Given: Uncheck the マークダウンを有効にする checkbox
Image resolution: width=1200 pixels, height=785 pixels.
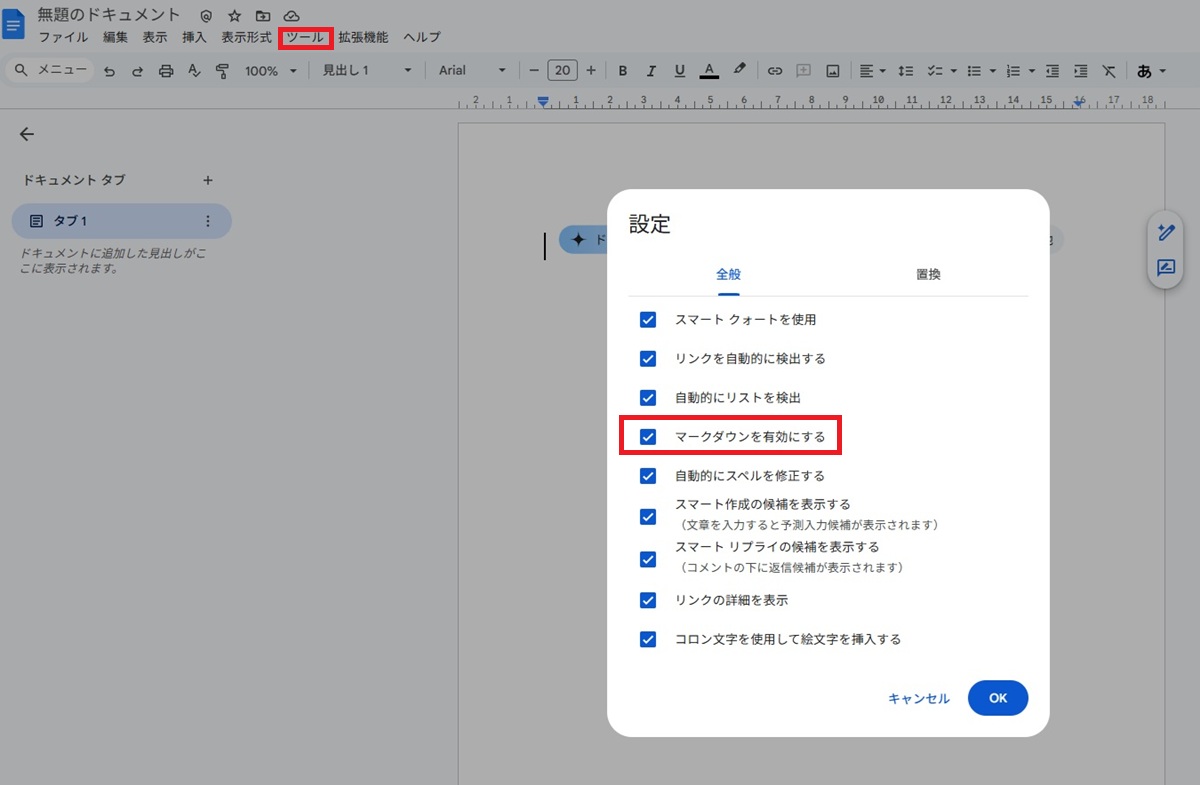Looking at the screenshot, I should coord(648,437).
